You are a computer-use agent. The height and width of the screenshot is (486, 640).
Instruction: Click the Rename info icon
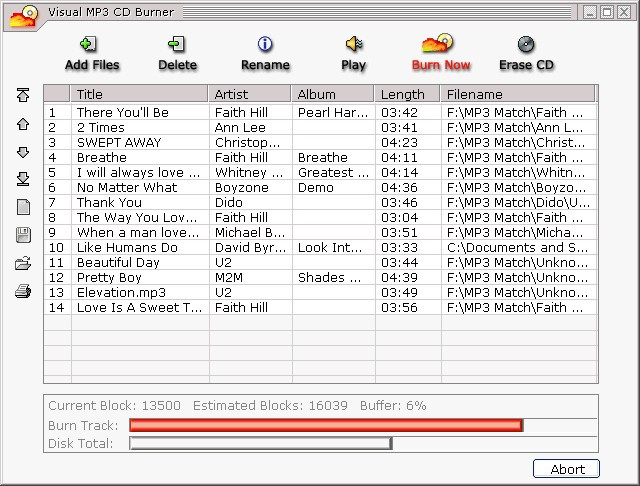click(x=265, y=44)
